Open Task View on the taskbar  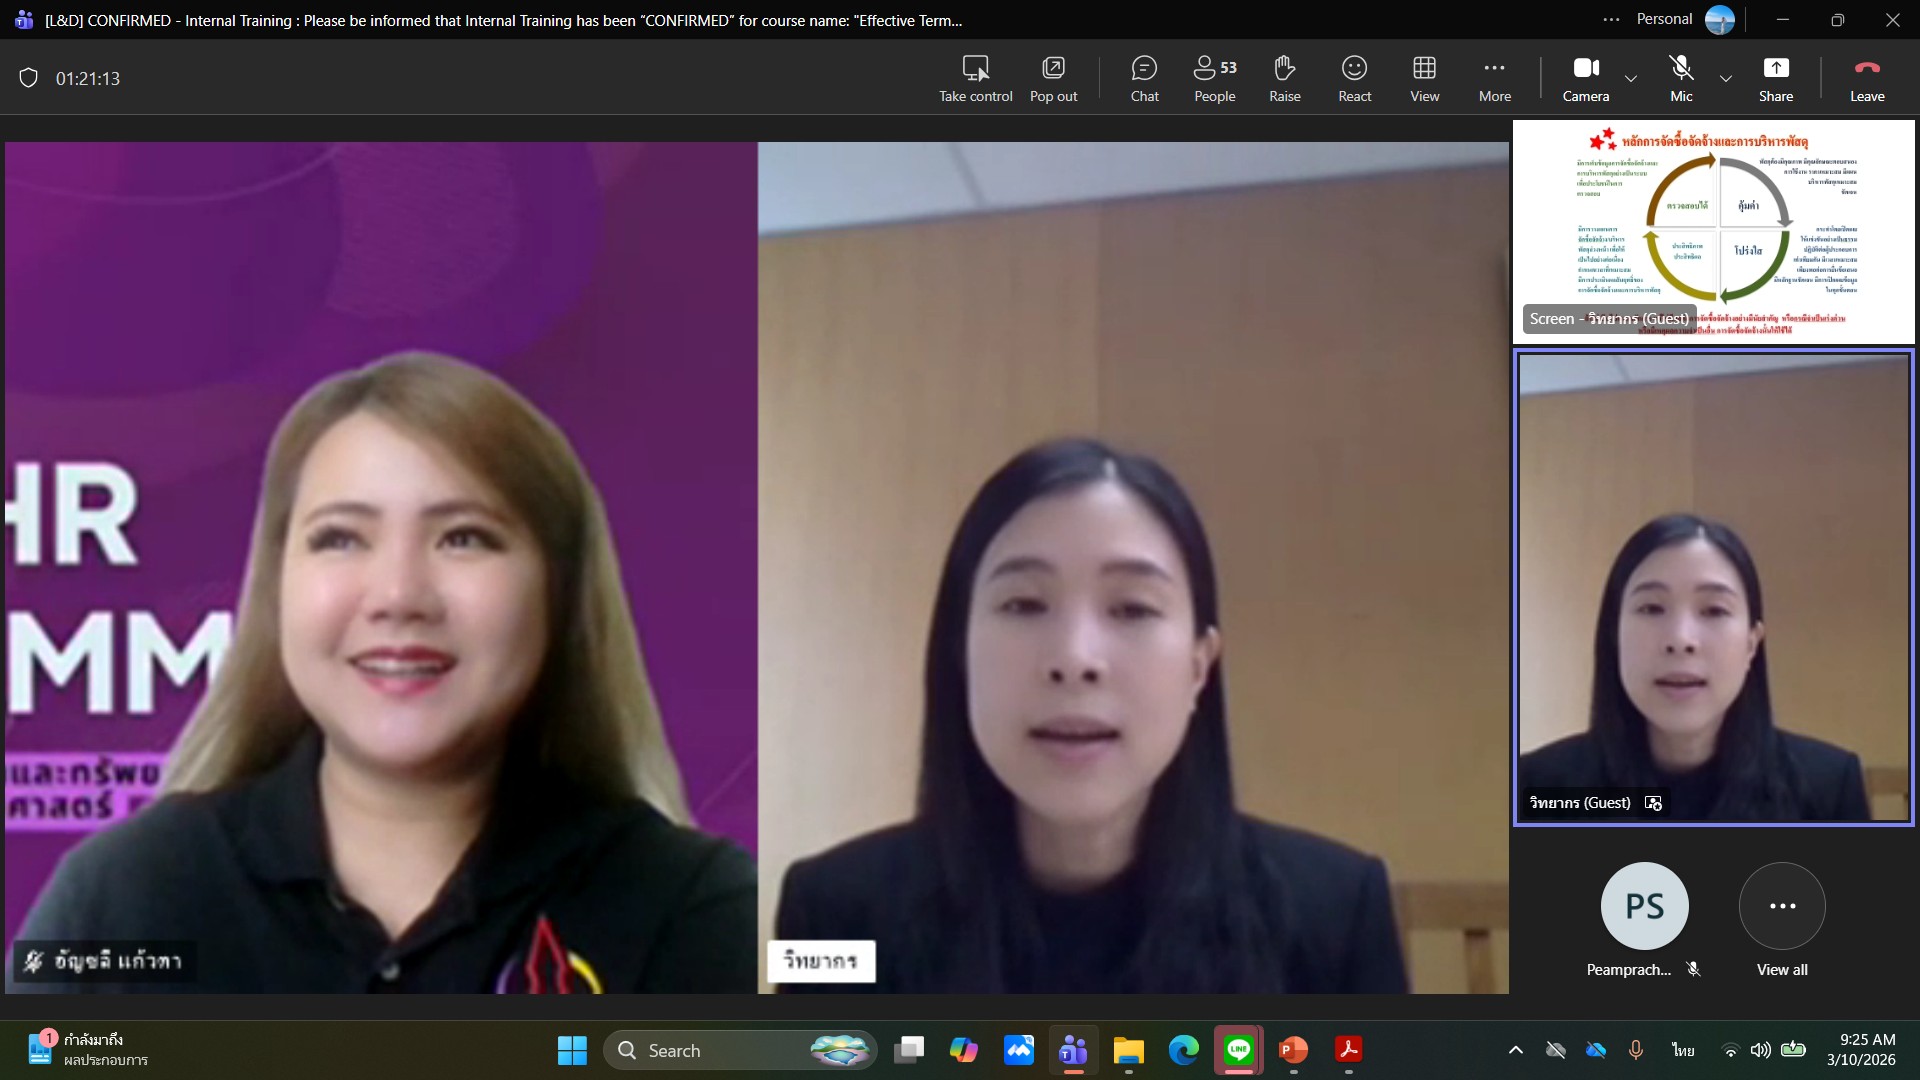click(909, 1050)
